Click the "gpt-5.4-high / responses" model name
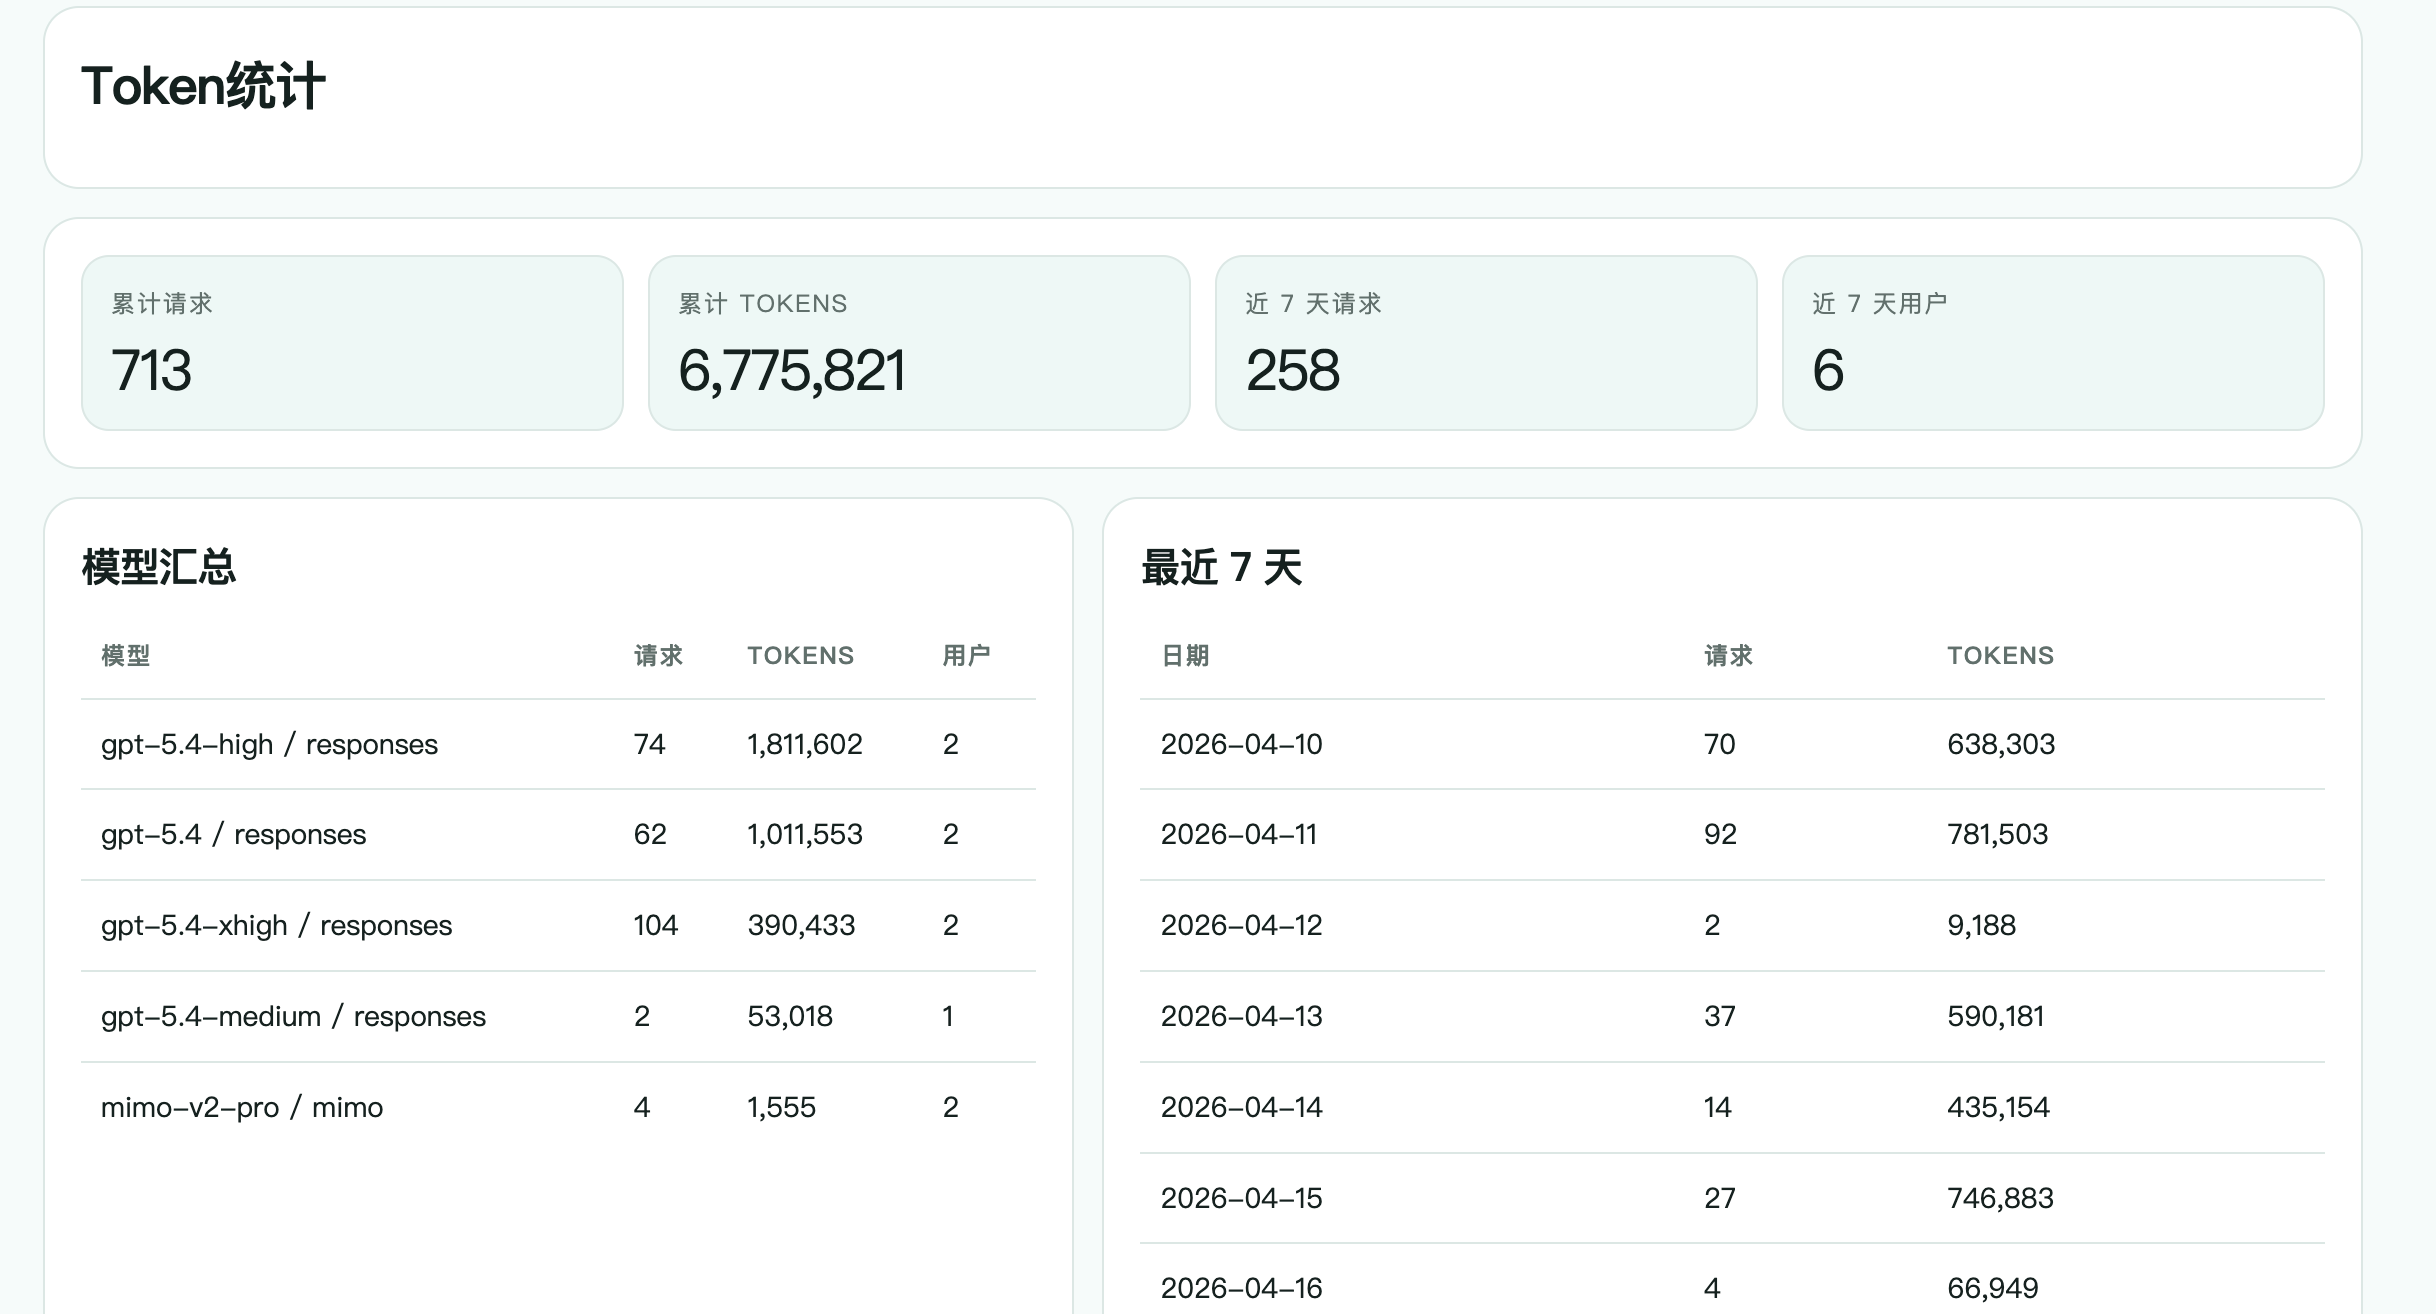 pos(269,745)
